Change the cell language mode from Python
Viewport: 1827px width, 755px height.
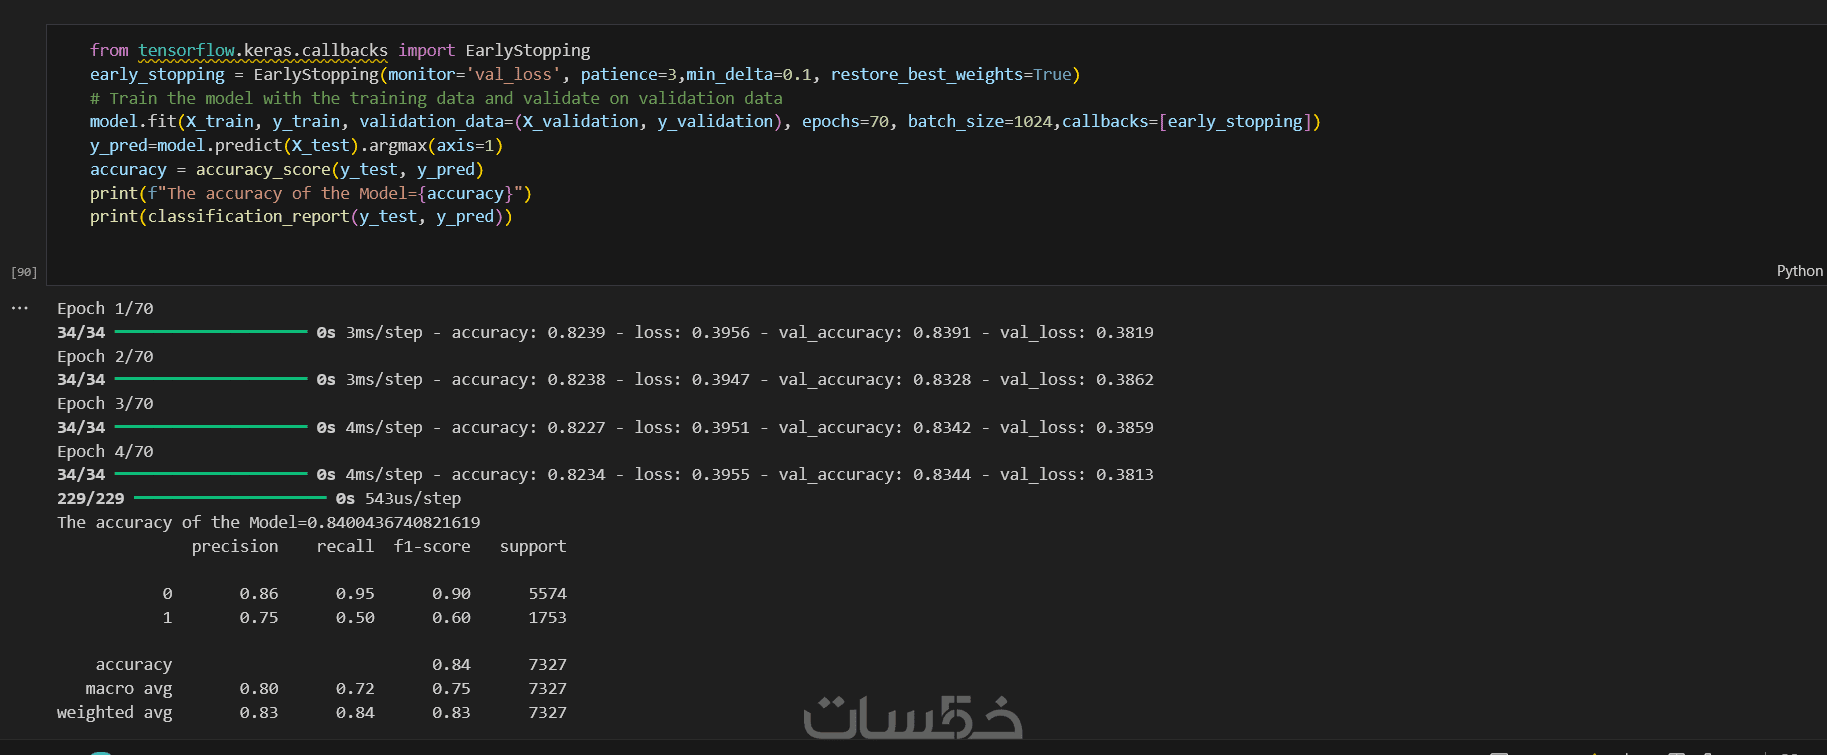[1799, 271]
